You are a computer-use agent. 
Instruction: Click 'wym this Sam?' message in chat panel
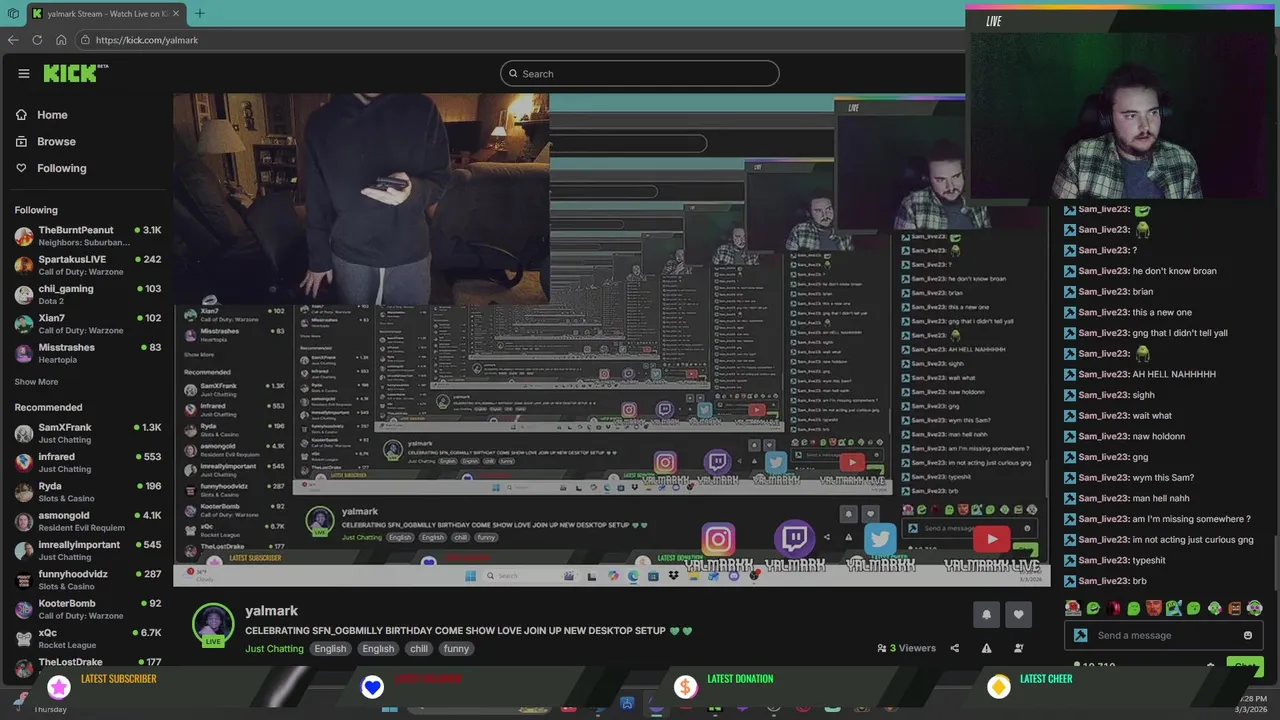tap(1163, 478)
